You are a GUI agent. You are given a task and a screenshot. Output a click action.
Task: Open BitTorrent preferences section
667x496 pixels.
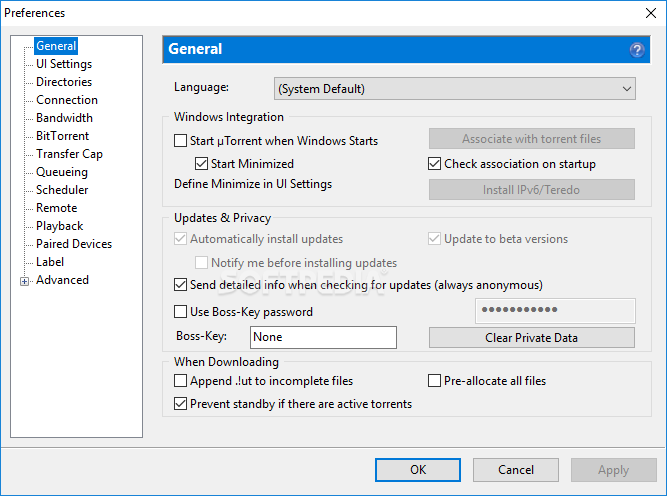point(63,136)
